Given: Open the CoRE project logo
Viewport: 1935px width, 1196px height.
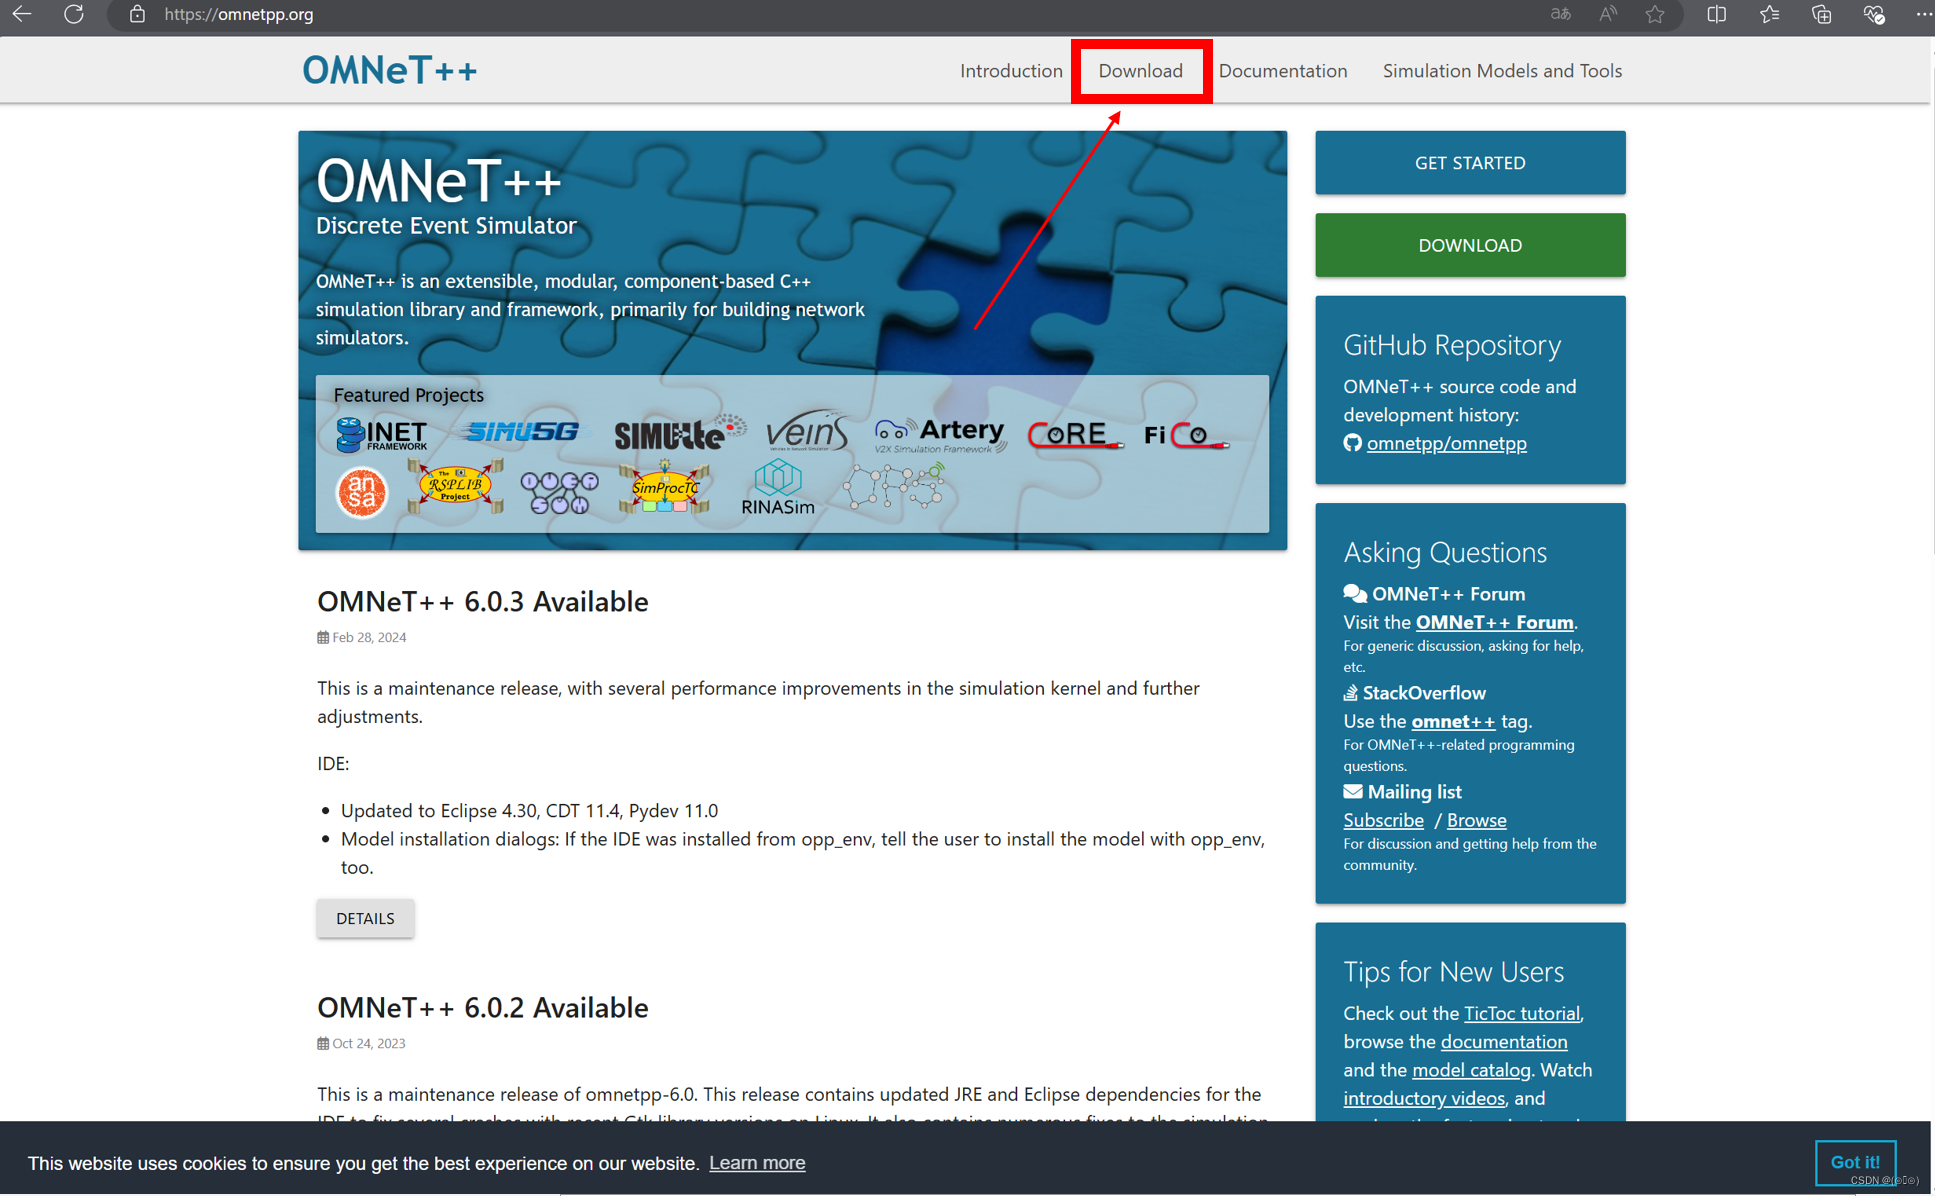Looking at the screenshot, I should click(1073, 434).
